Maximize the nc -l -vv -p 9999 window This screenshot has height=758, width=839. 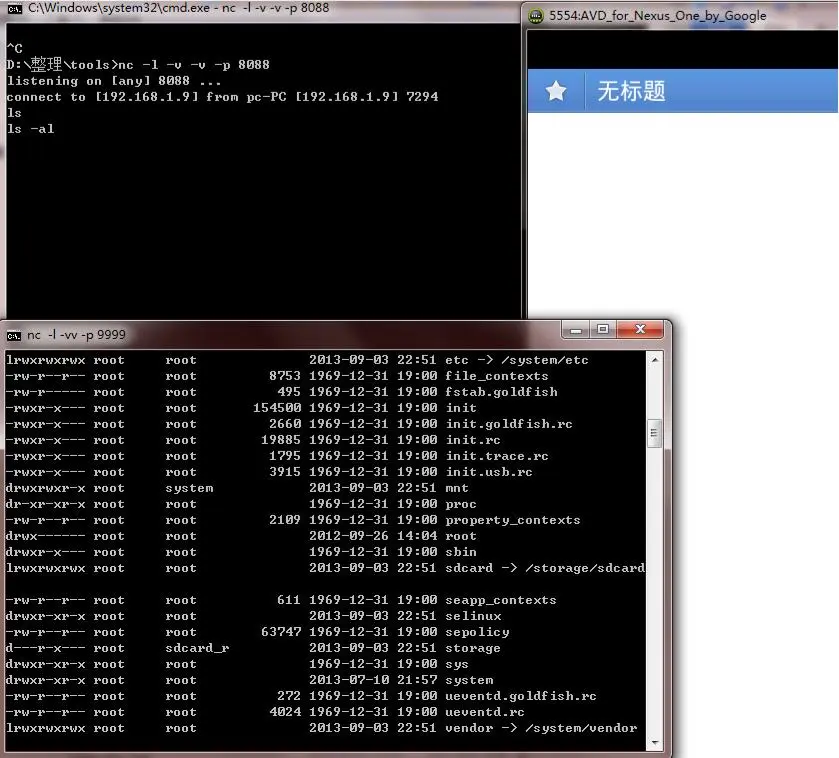click(x=603, y=330)
